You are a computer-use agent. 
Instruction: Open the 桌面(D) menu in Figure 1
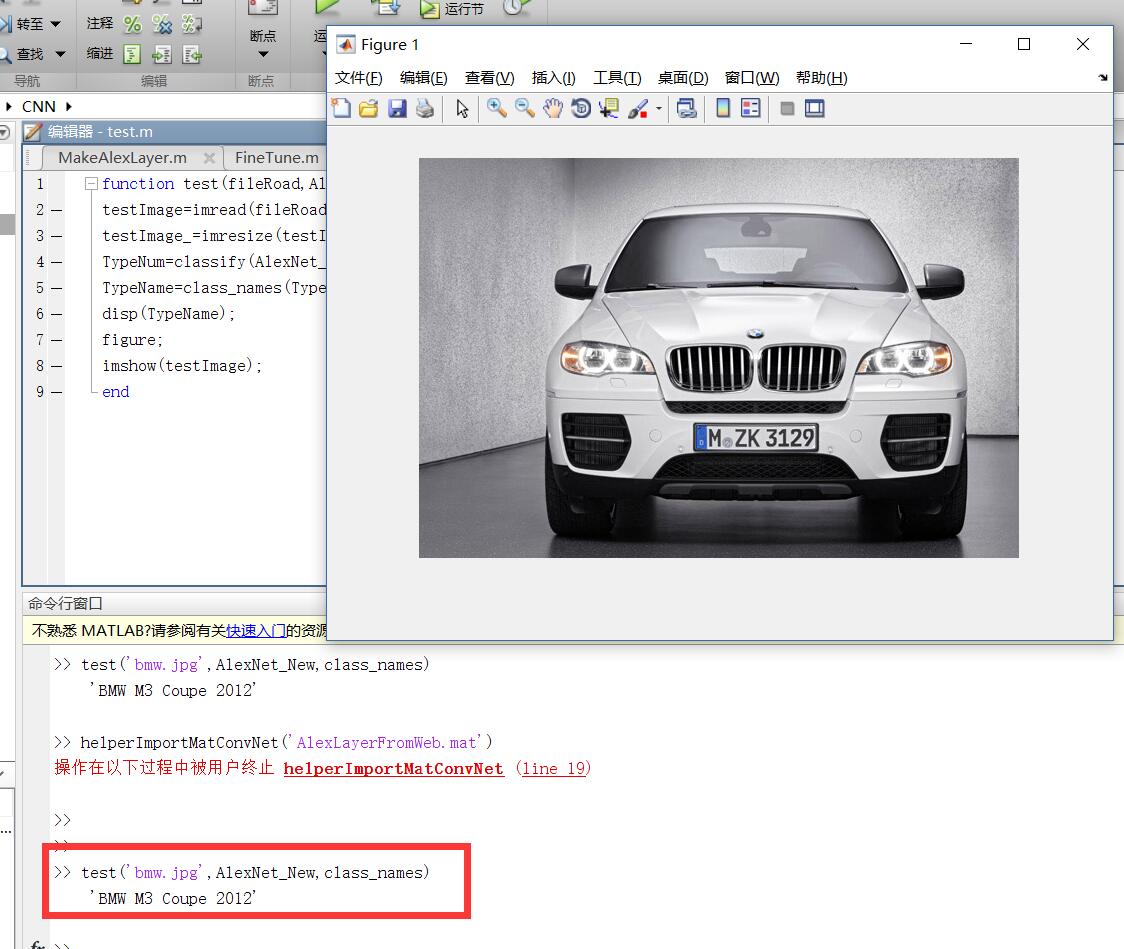click(x=683, y=77)
